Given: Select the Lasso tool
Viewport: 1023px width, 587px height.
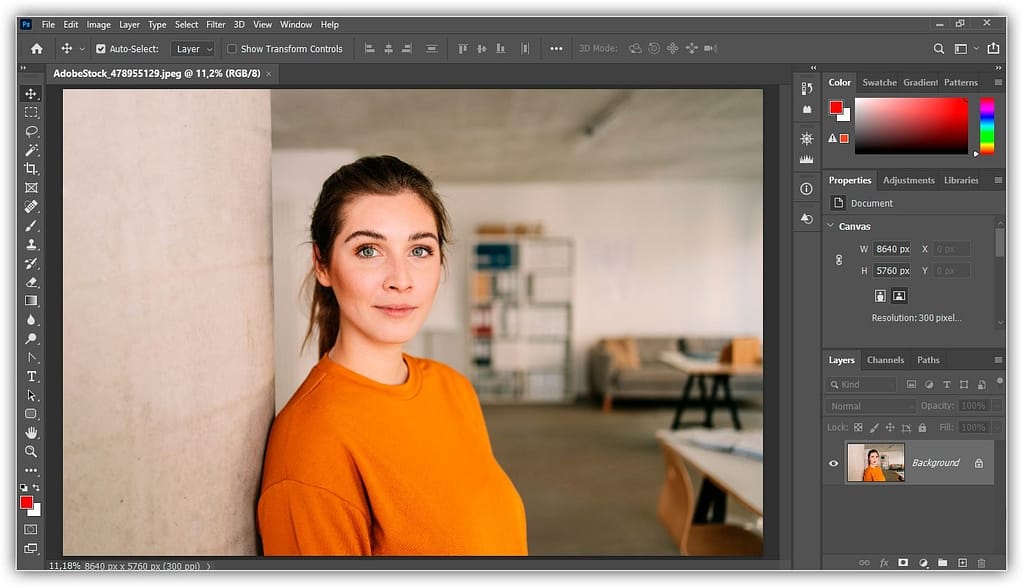Looking at the screenshot, I should (x=31, y=131).
